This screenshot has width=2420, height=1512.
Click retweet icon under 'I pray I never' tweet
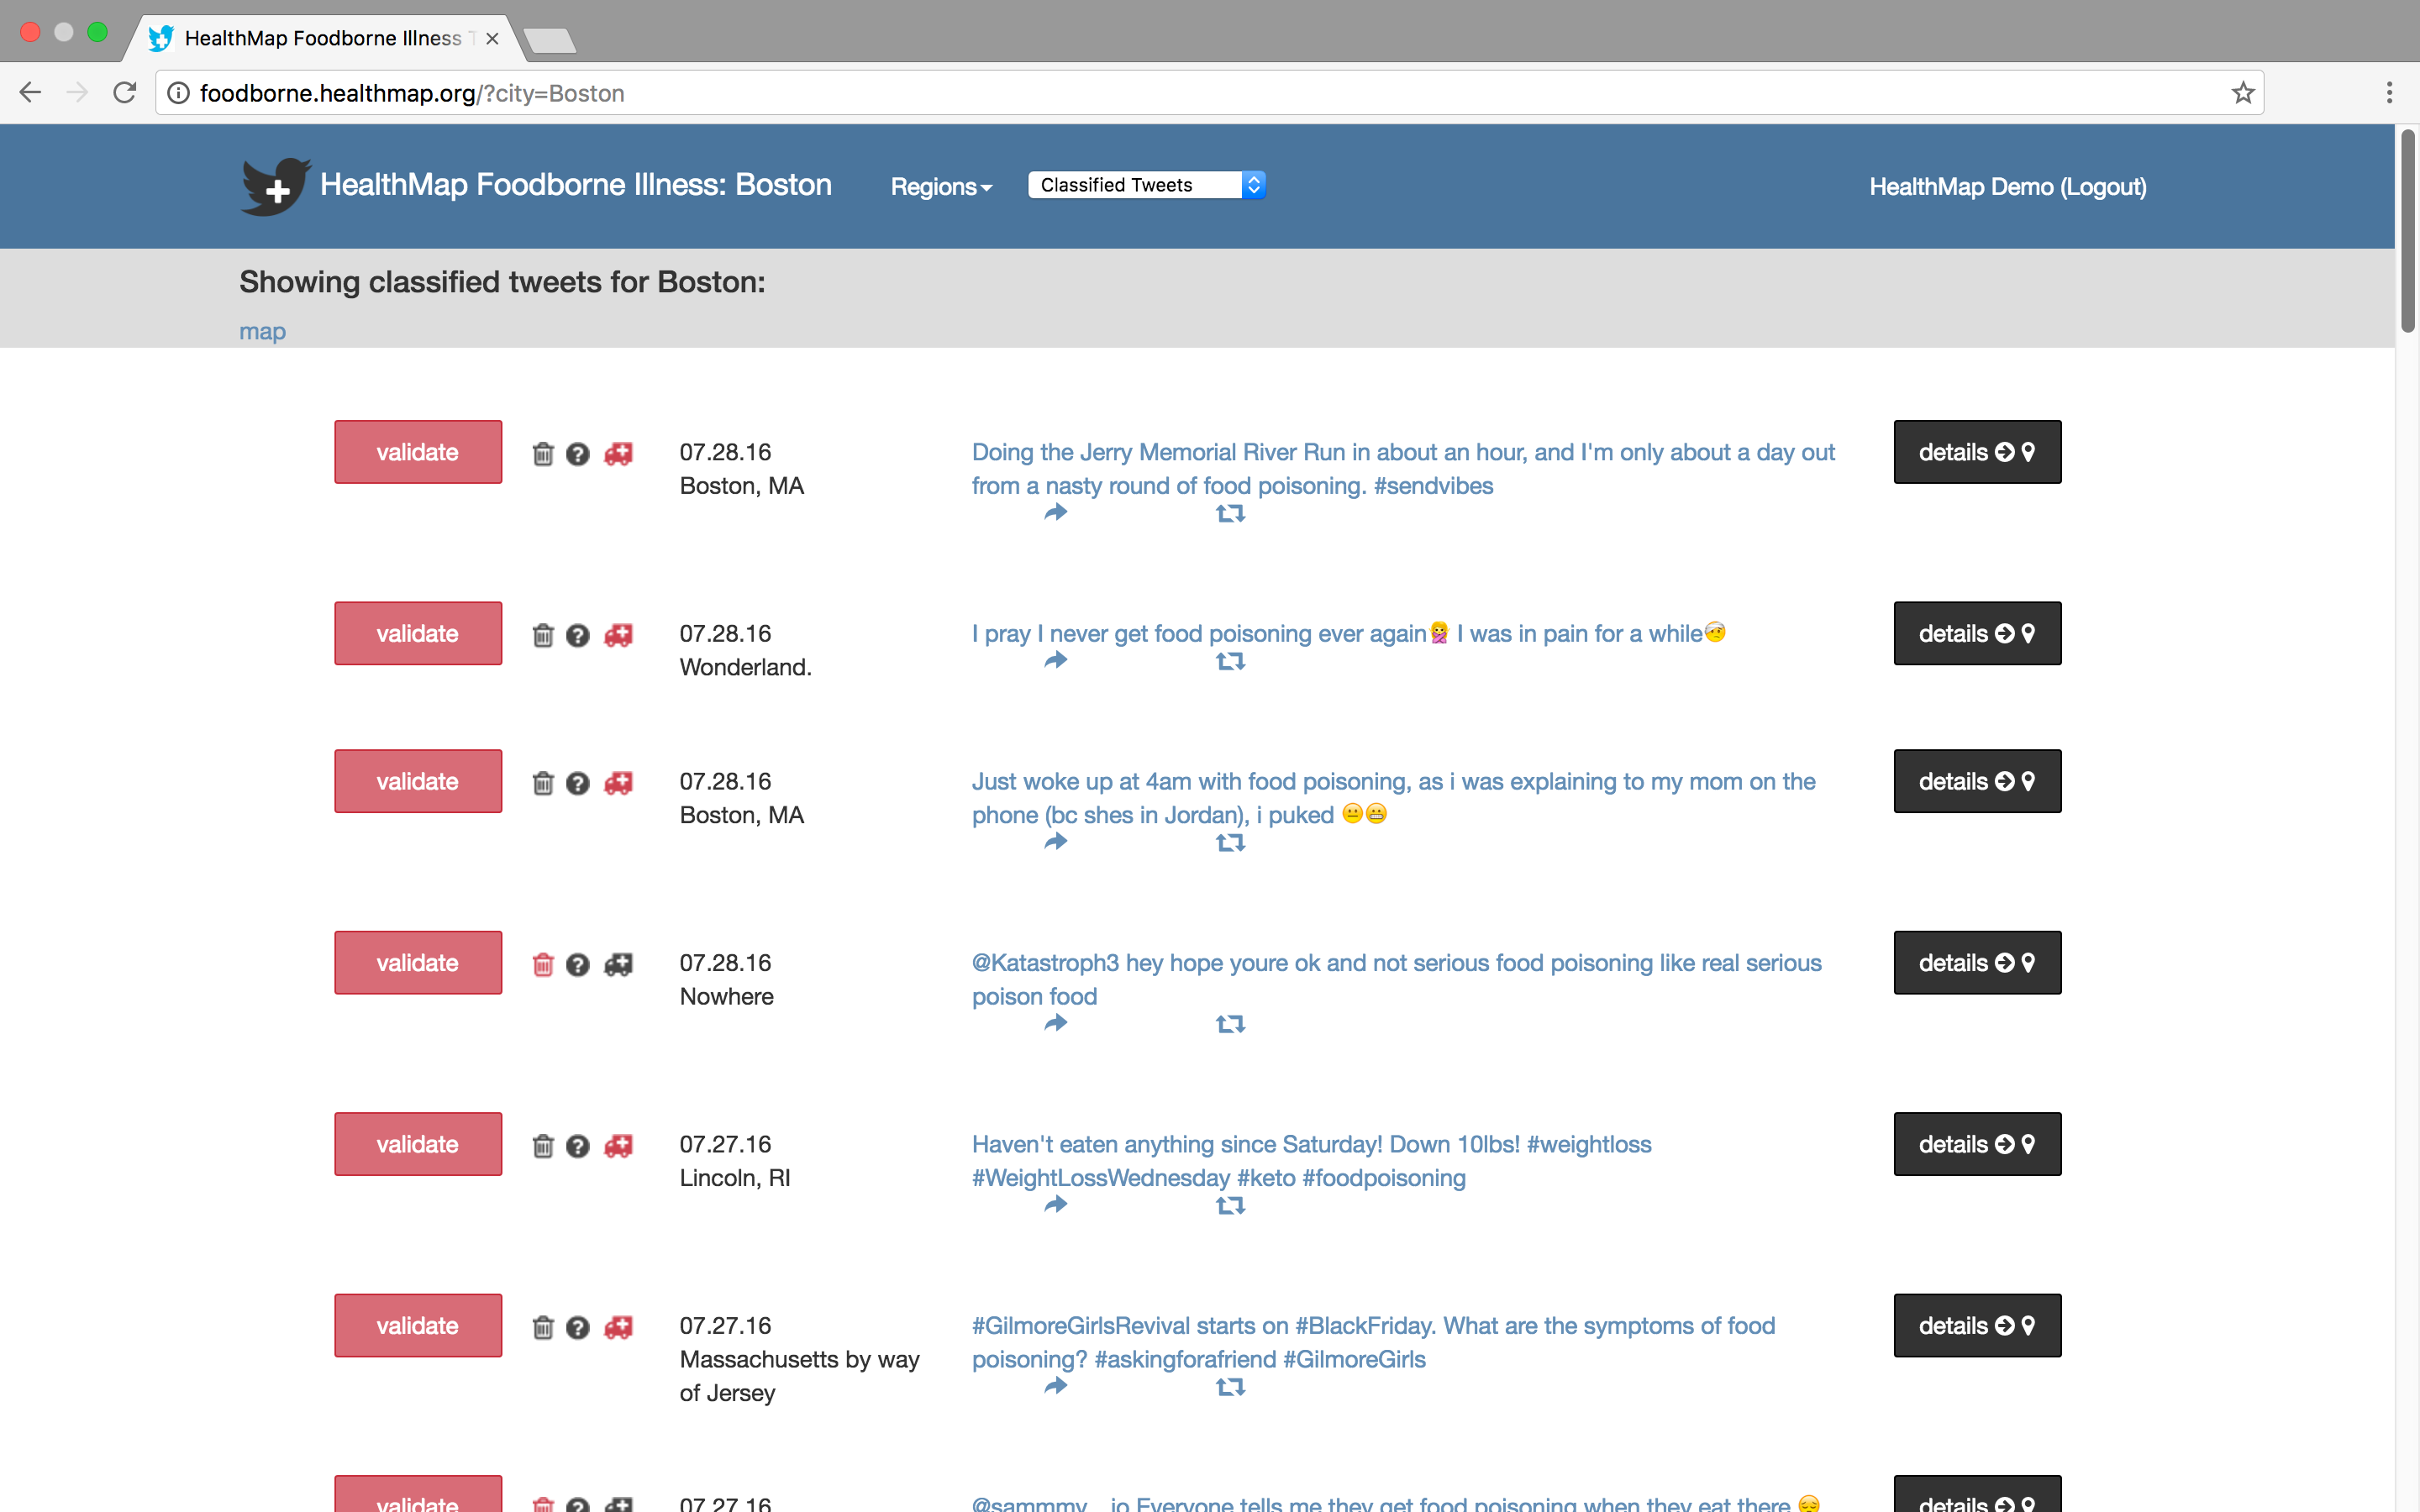[x=1231, y=661]
